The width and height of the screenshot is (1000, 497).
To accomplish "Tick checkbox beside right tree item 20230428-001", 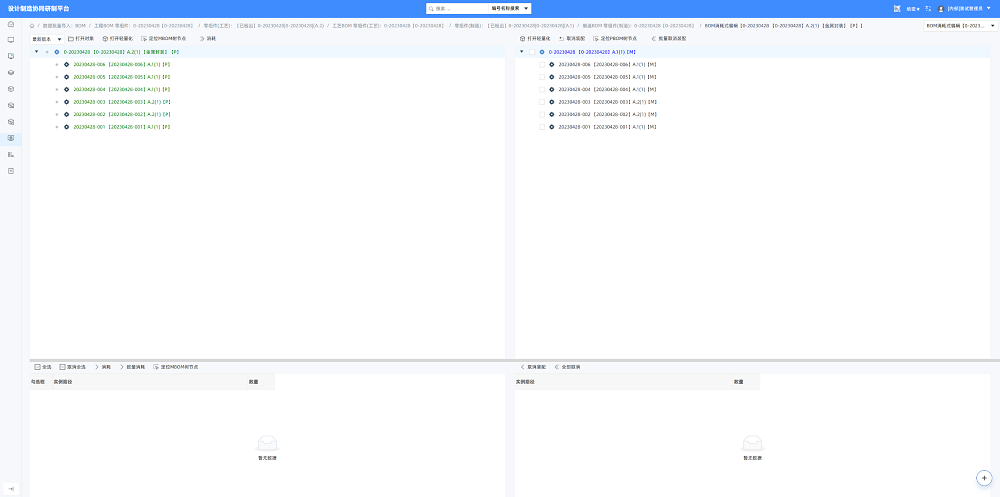I will pos(542,127).
